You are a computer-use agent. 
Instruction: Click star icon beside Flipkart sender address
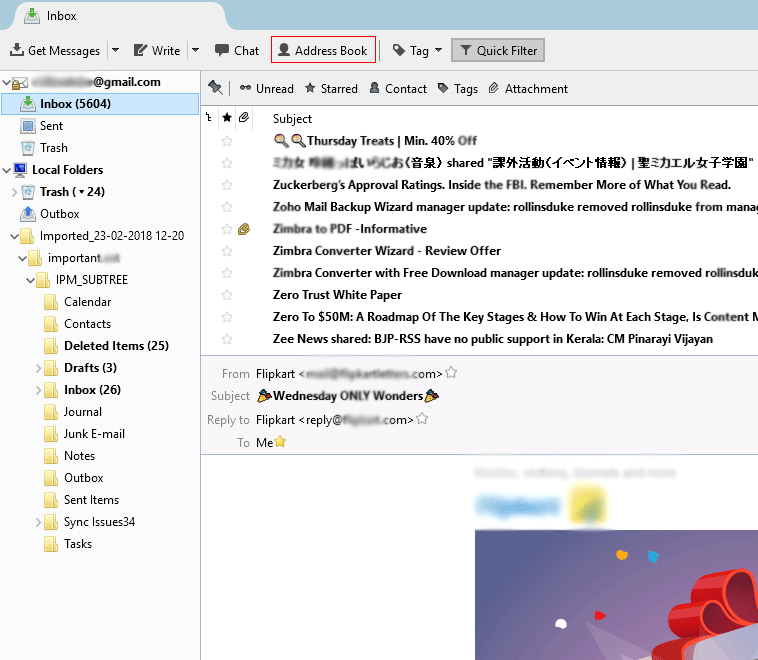click(x=451, y=373)
